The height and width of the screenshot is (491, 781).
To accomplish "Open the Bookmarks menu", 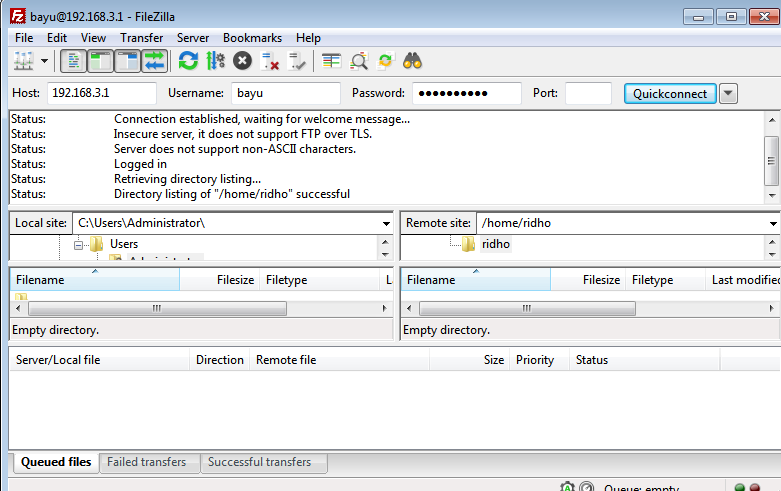I will pos(252,38).
